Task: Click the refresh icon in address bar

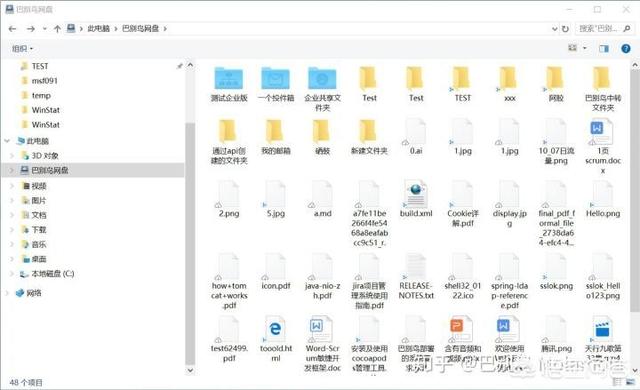Action: pyautogui.click(x=565, y=29)
